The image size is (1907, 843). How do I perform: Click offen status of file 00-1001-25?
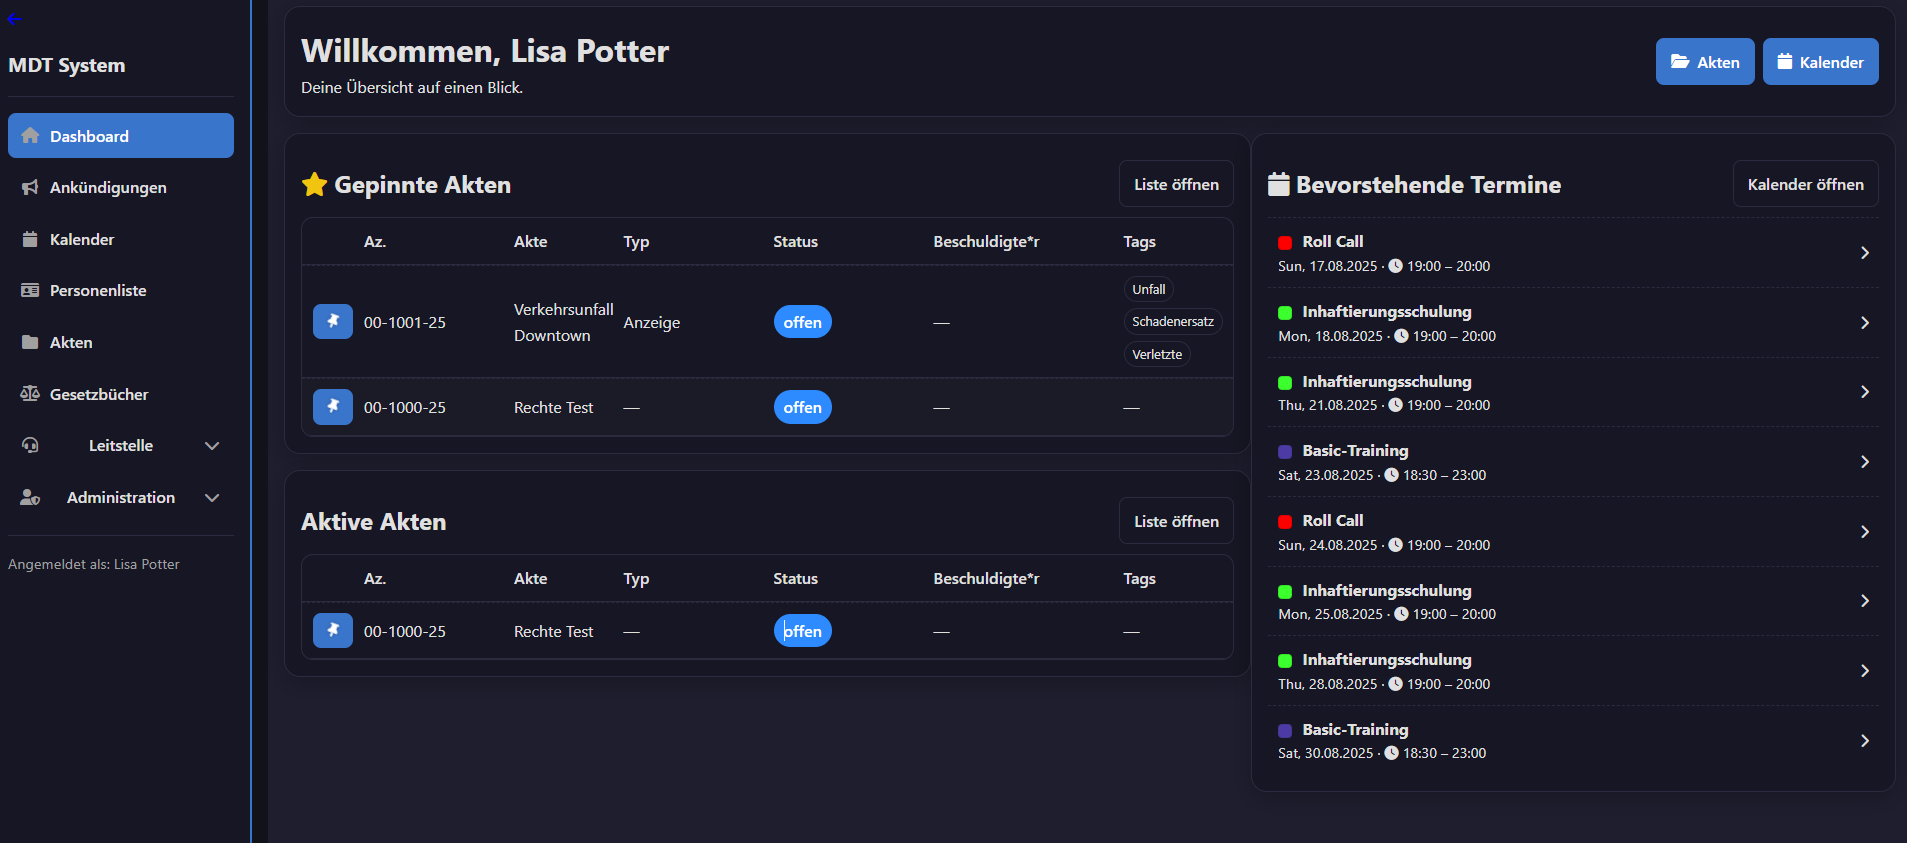pyautogui.click(x=803, y=322)
